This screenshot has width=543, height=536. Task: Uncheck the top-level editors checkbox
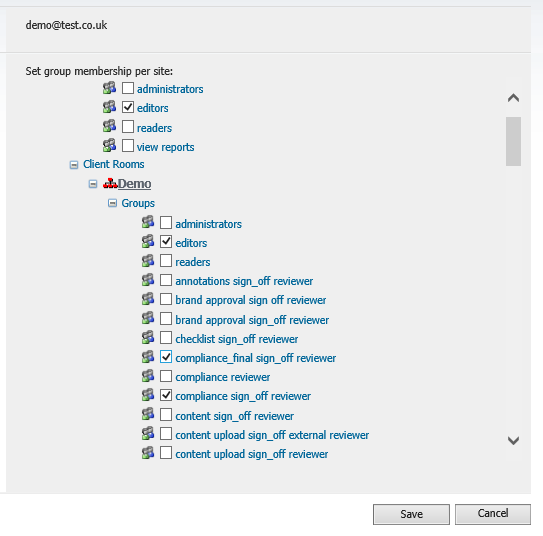point(128,107)
